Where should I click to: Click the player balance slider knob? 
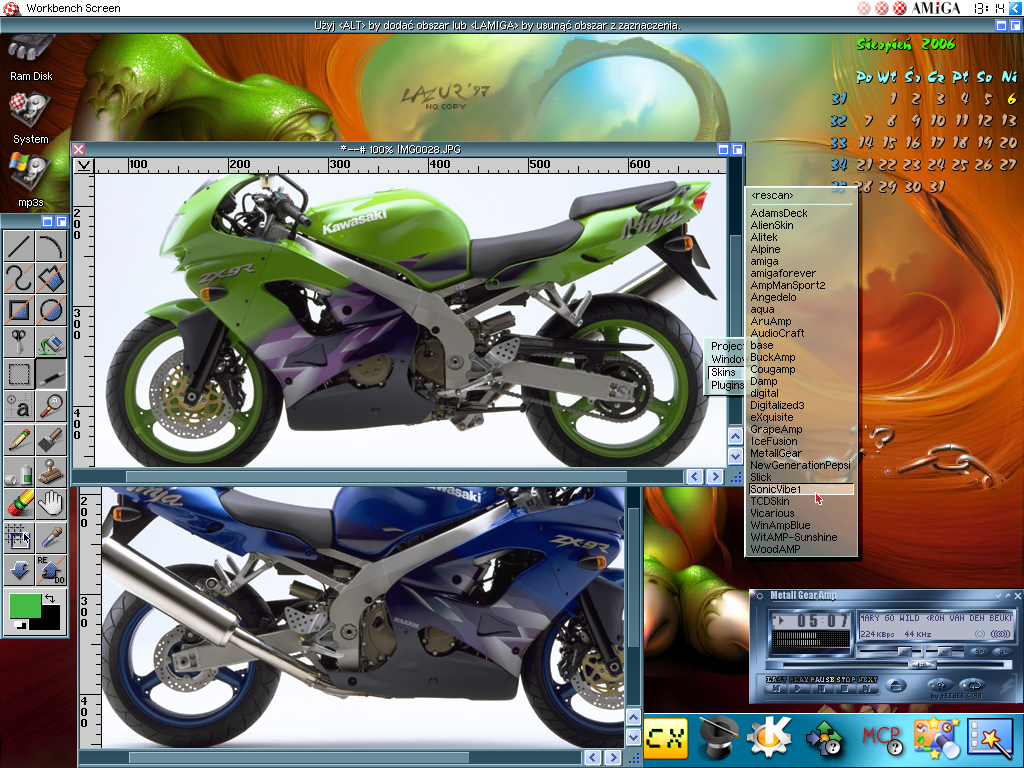944,651
